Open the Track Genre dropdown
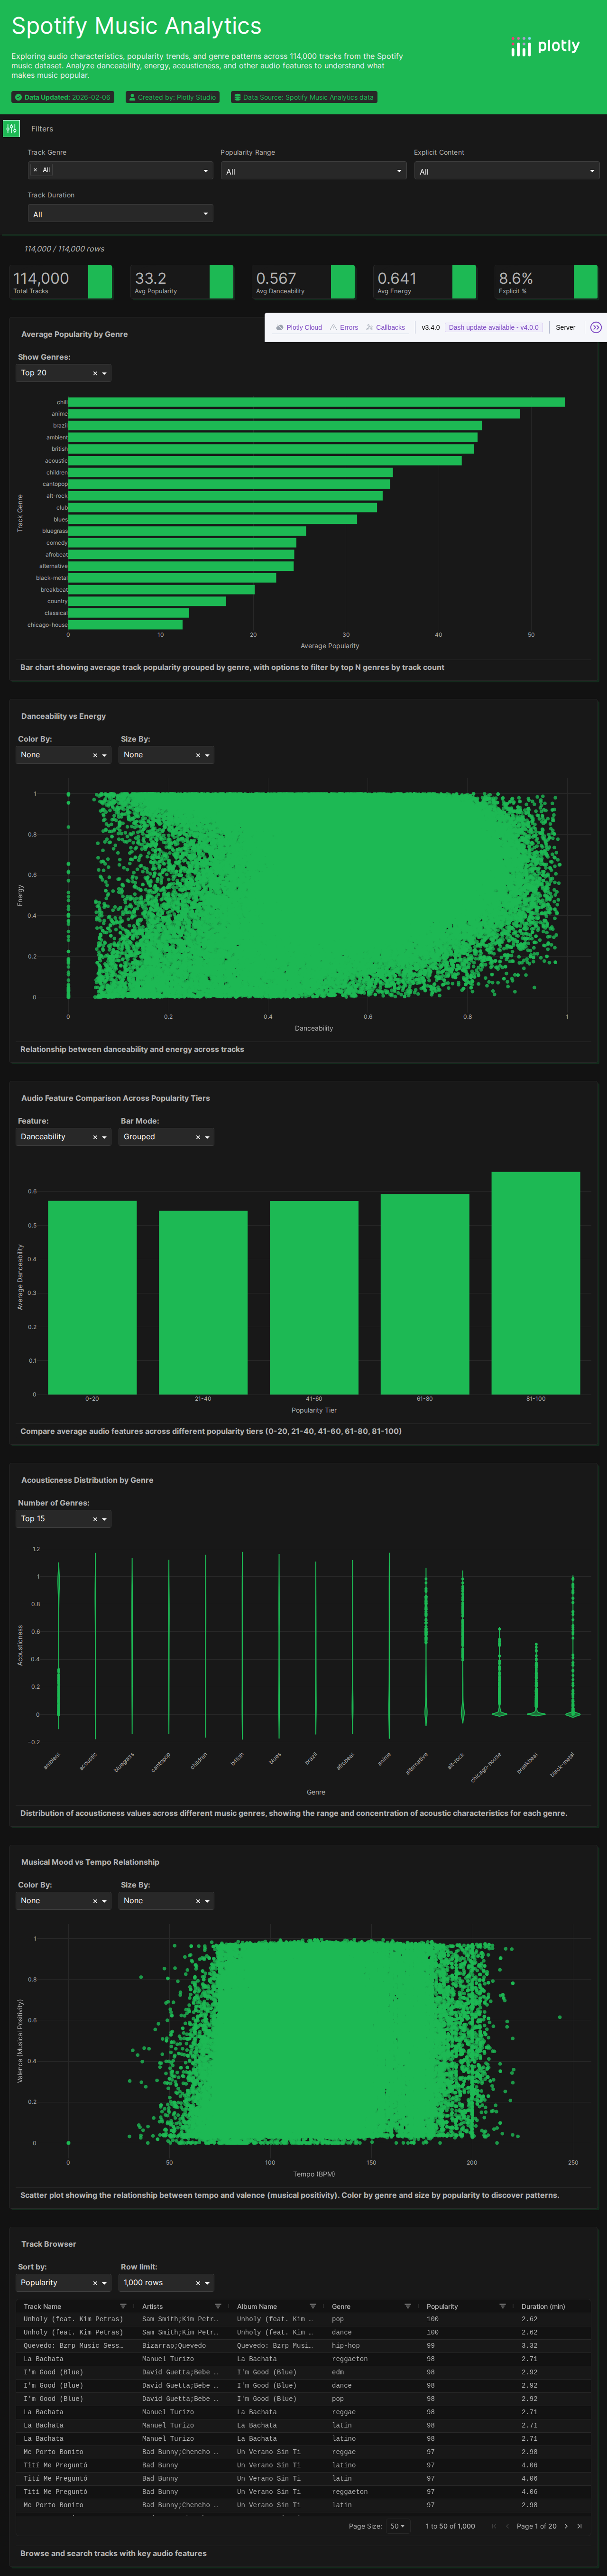This screenshot has width=607, height=2576. click(x=120, y=170)
